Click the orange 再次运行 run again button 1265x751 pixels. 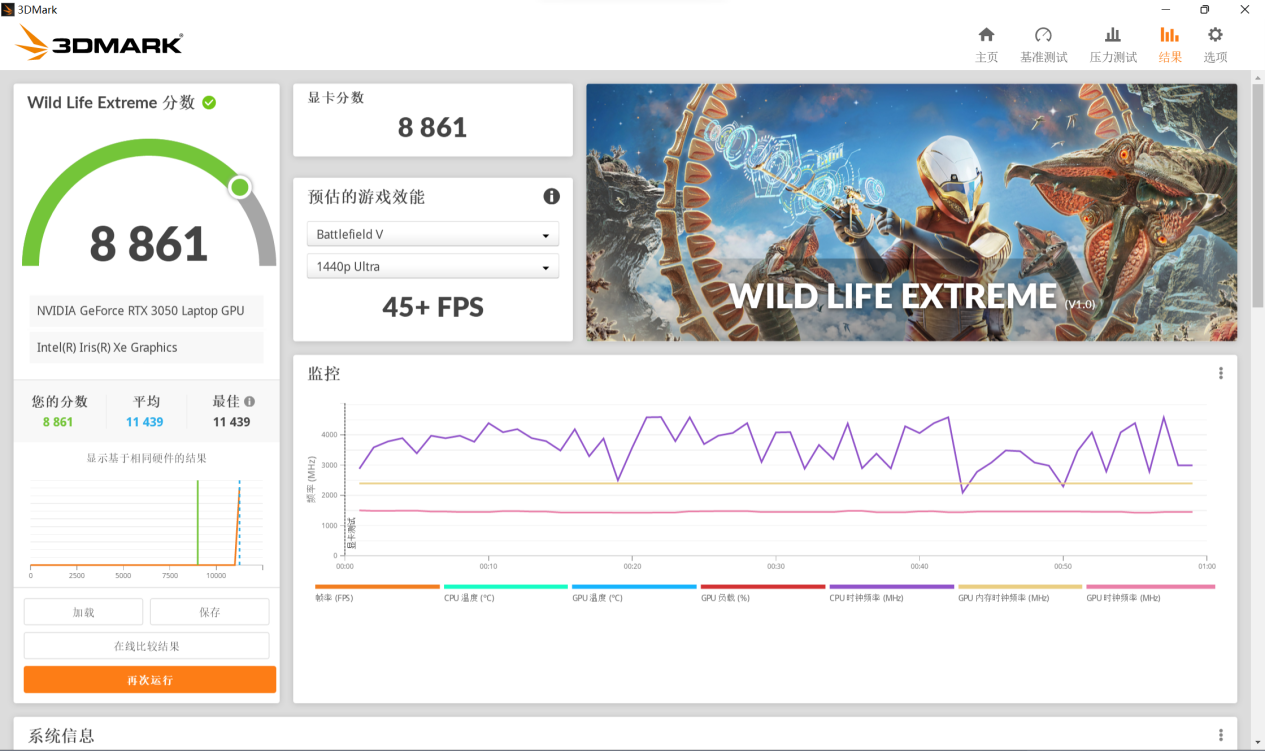pyautogui.click(x=150, y=680)
